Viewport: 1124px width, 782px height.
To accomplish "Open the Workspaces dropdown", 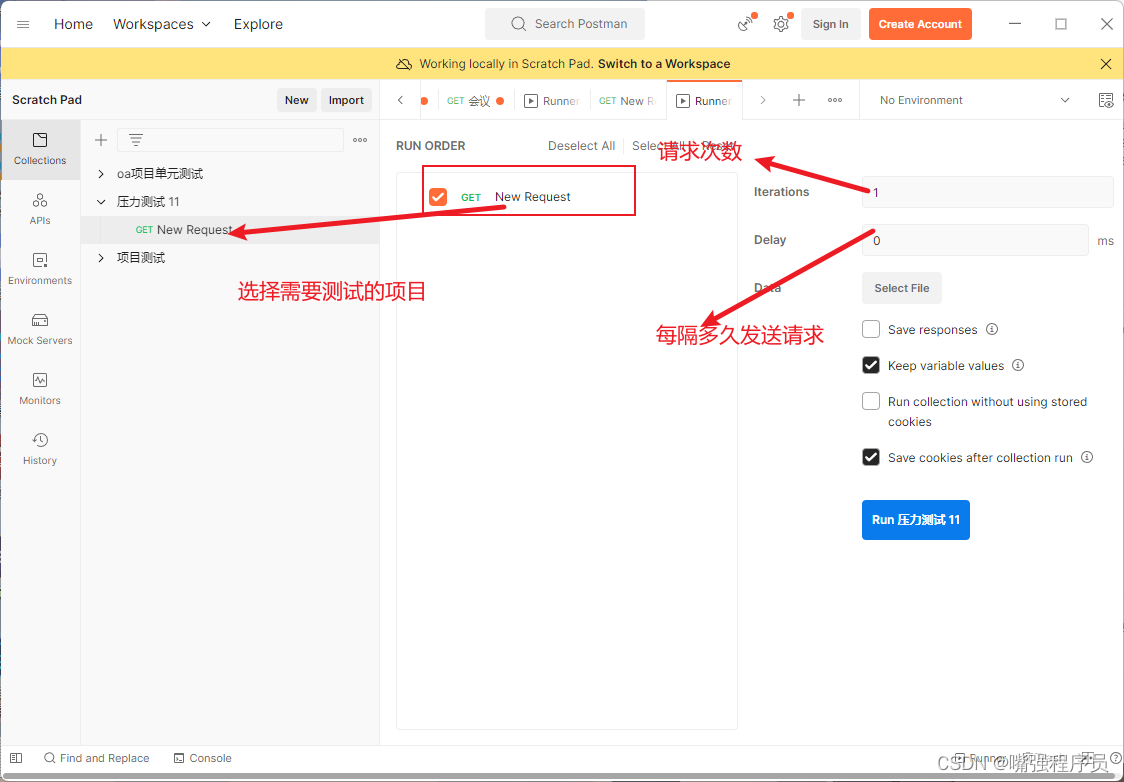I will coord(162,24).
